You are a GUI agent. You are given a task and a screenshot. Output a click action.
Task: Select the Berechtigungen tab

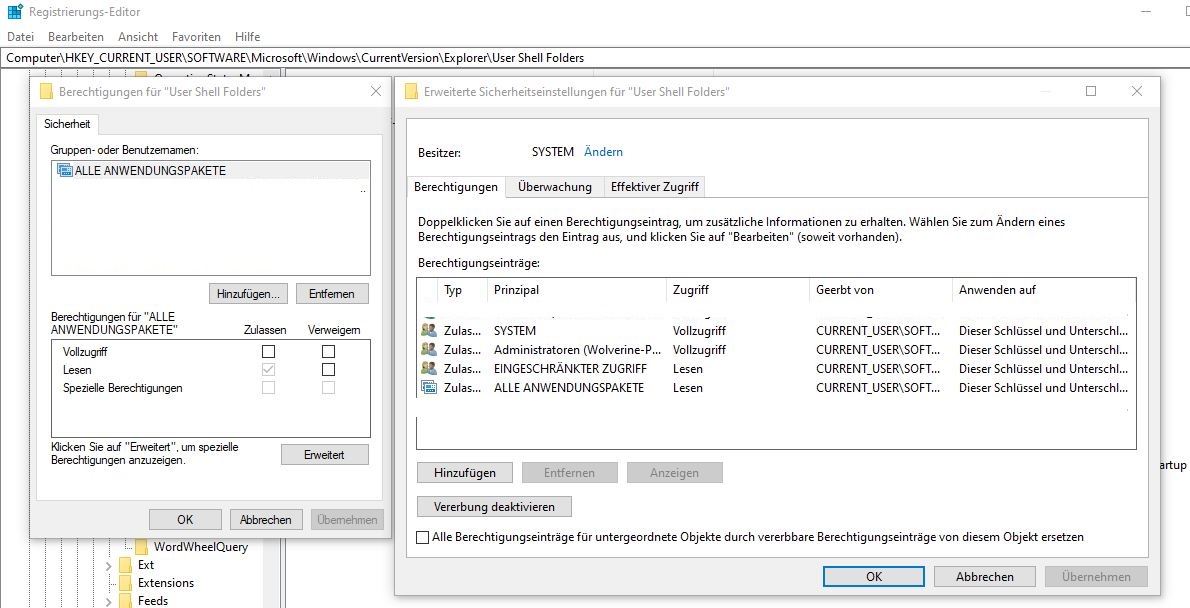coord(456,187)
